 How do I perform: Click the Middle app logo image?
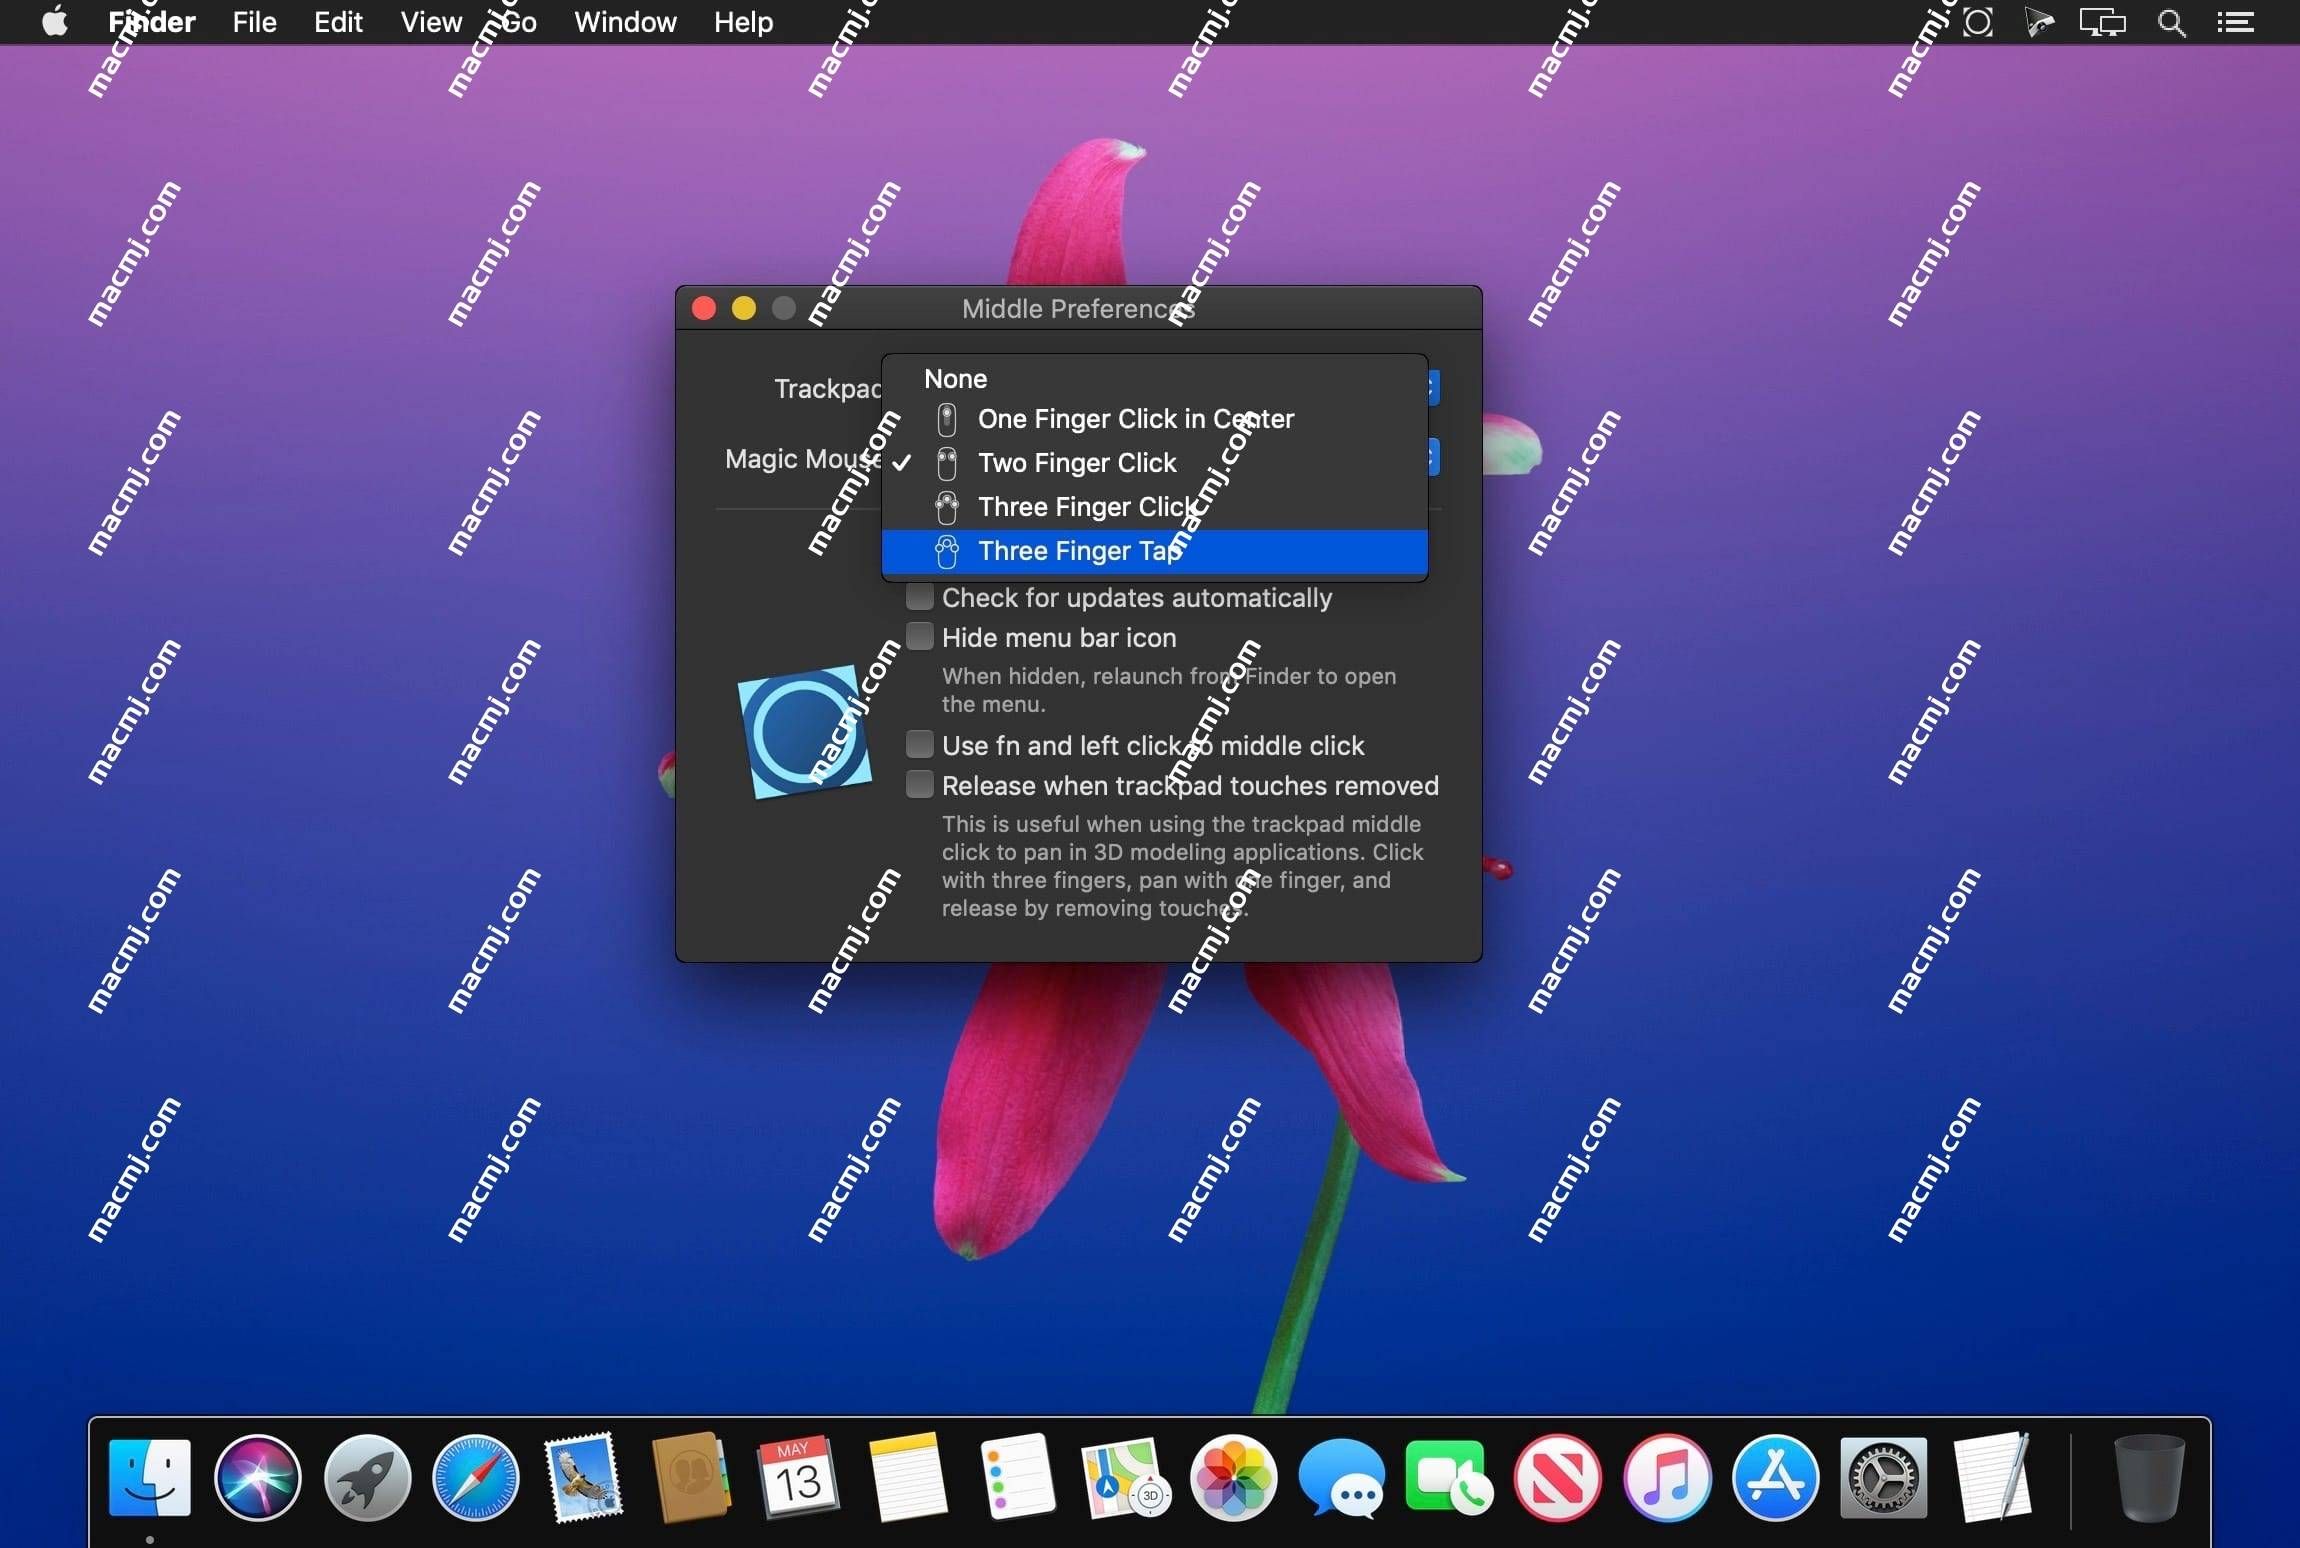805,731
